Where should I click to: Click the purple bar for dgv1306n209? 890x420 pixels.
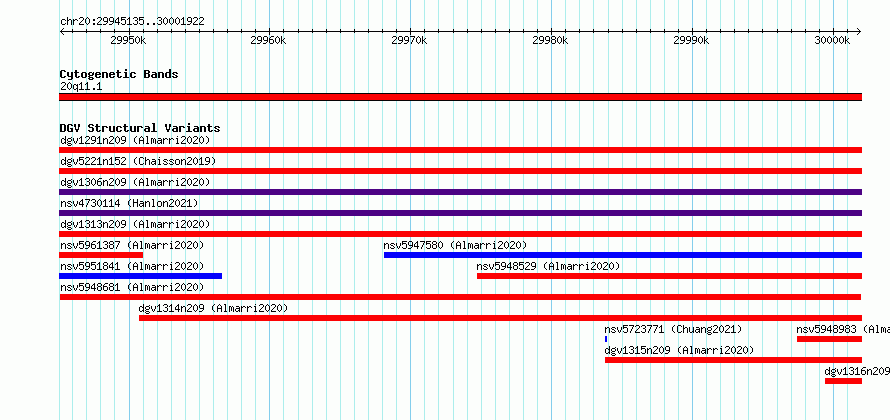[x=460, y=192]
